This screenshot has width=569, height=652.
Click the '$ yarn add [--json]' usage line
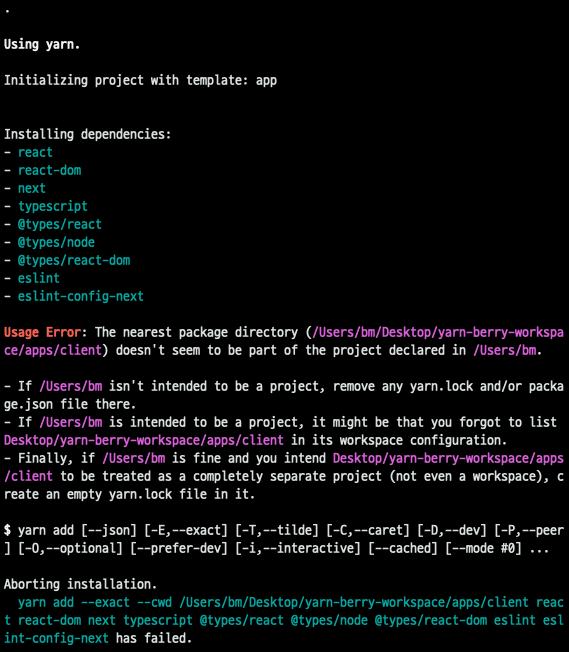(70, 530)
